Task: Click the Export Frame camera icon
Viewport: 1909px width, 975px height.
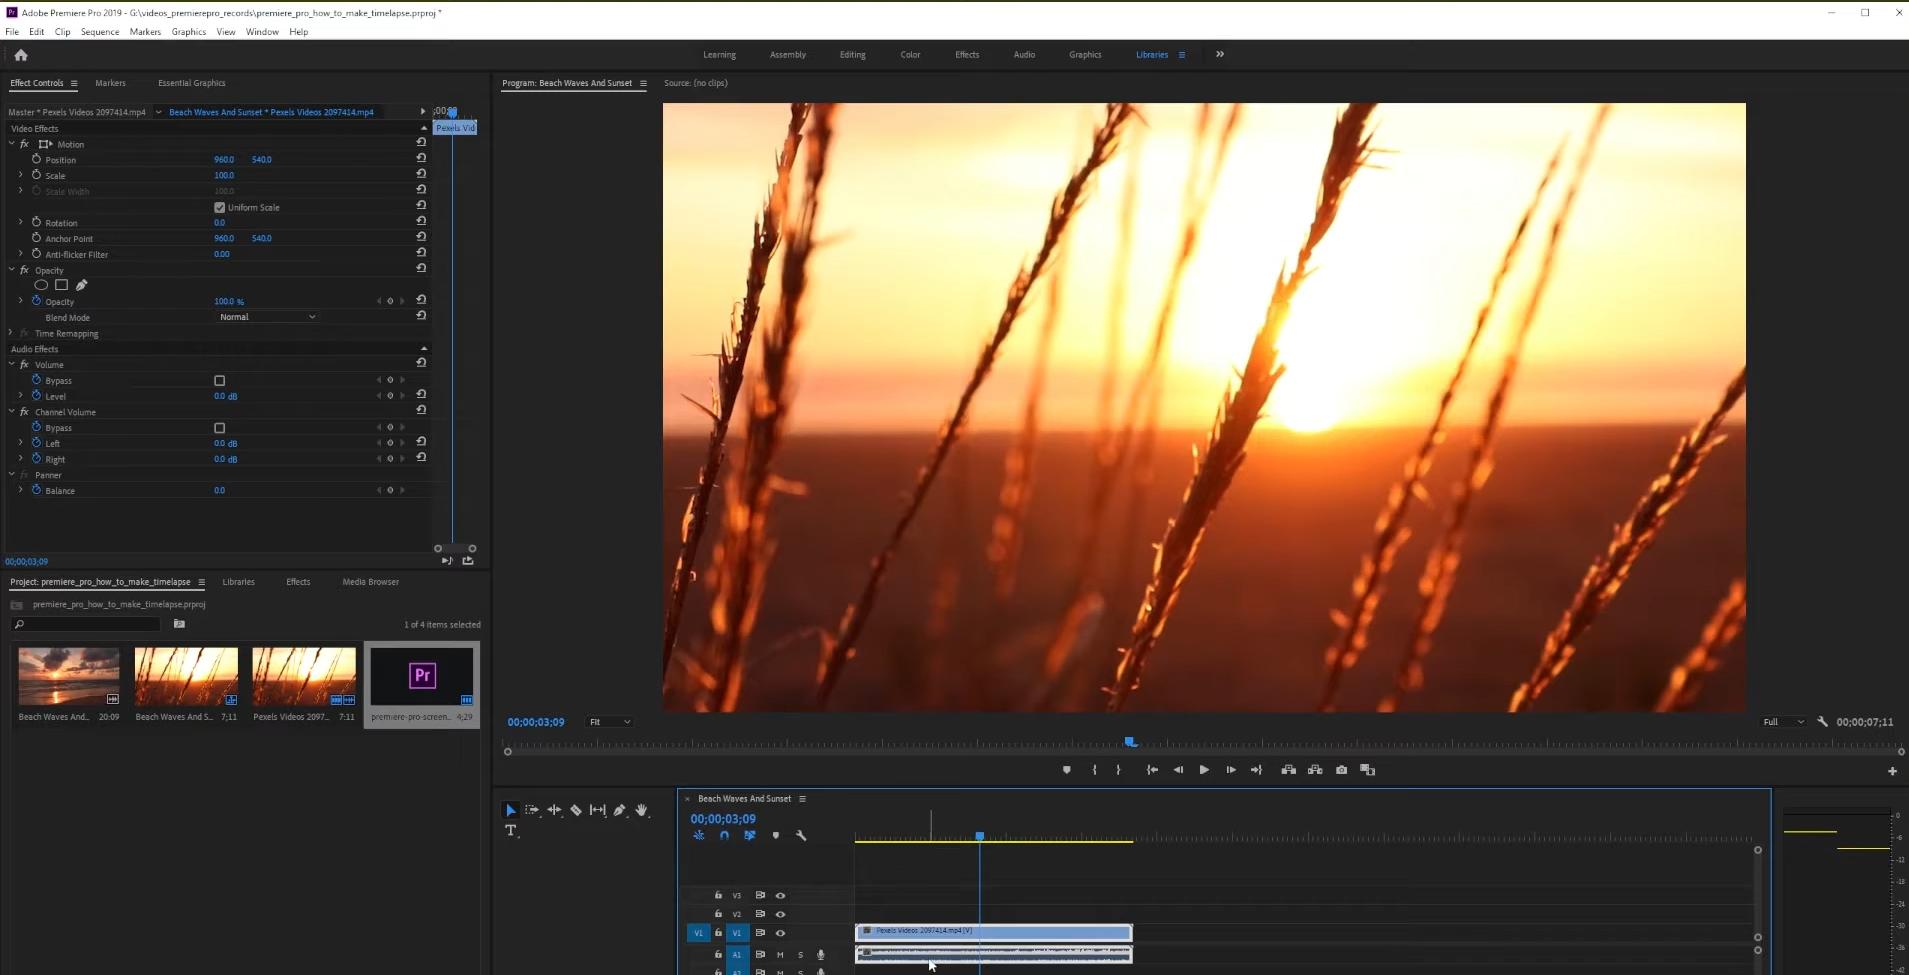Action: (1341, 770)
